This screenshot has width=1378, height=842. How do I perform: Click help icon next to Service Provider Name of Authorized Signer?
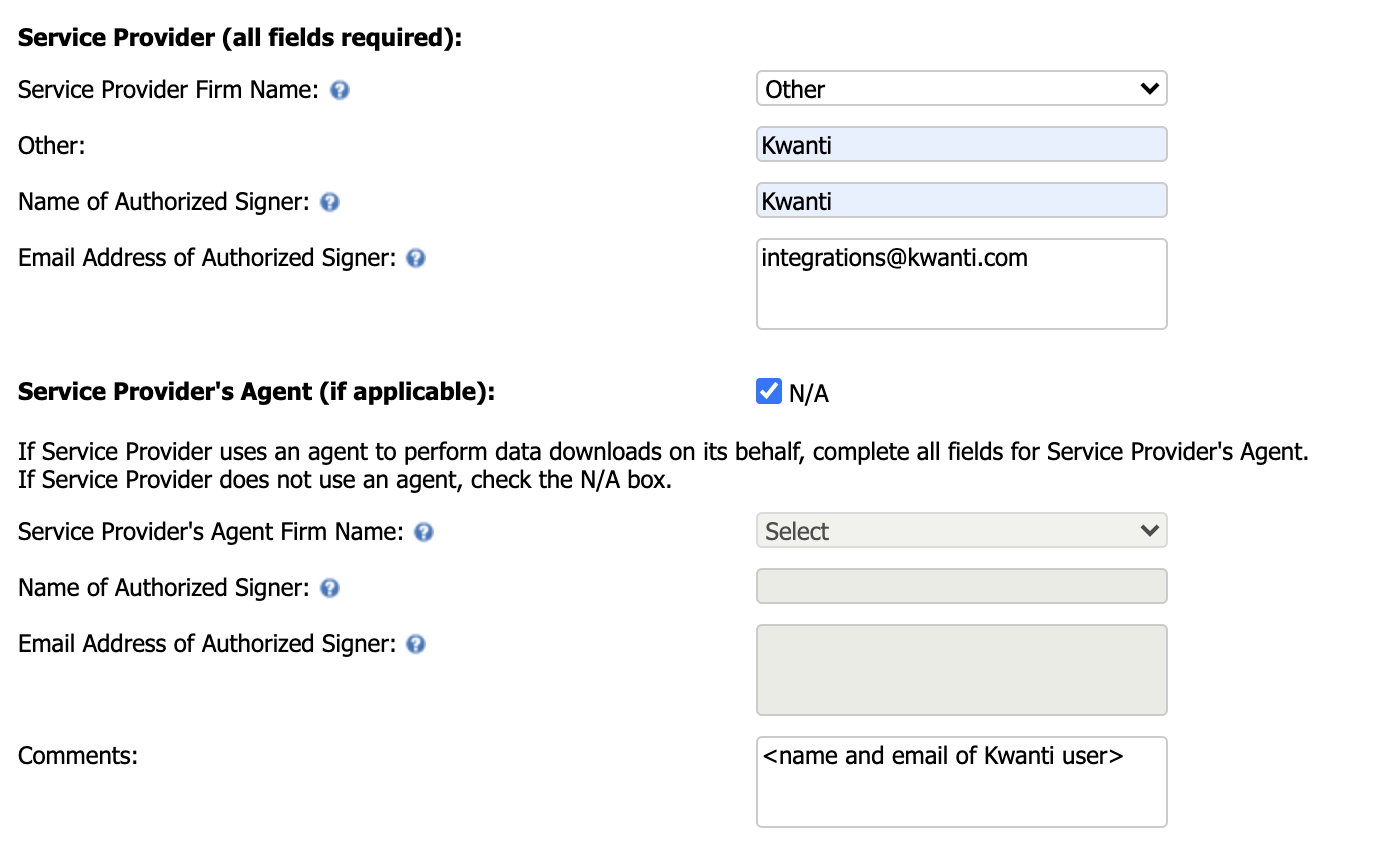(x=330, y=202)
